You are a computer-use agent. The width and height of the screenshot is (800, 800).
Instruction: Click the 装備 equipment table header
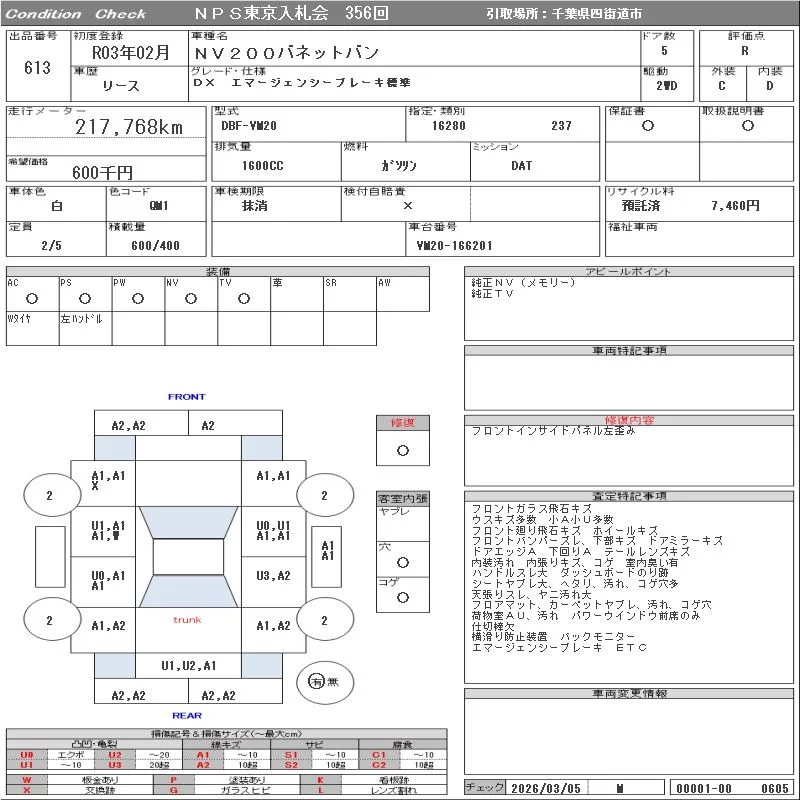218,272
